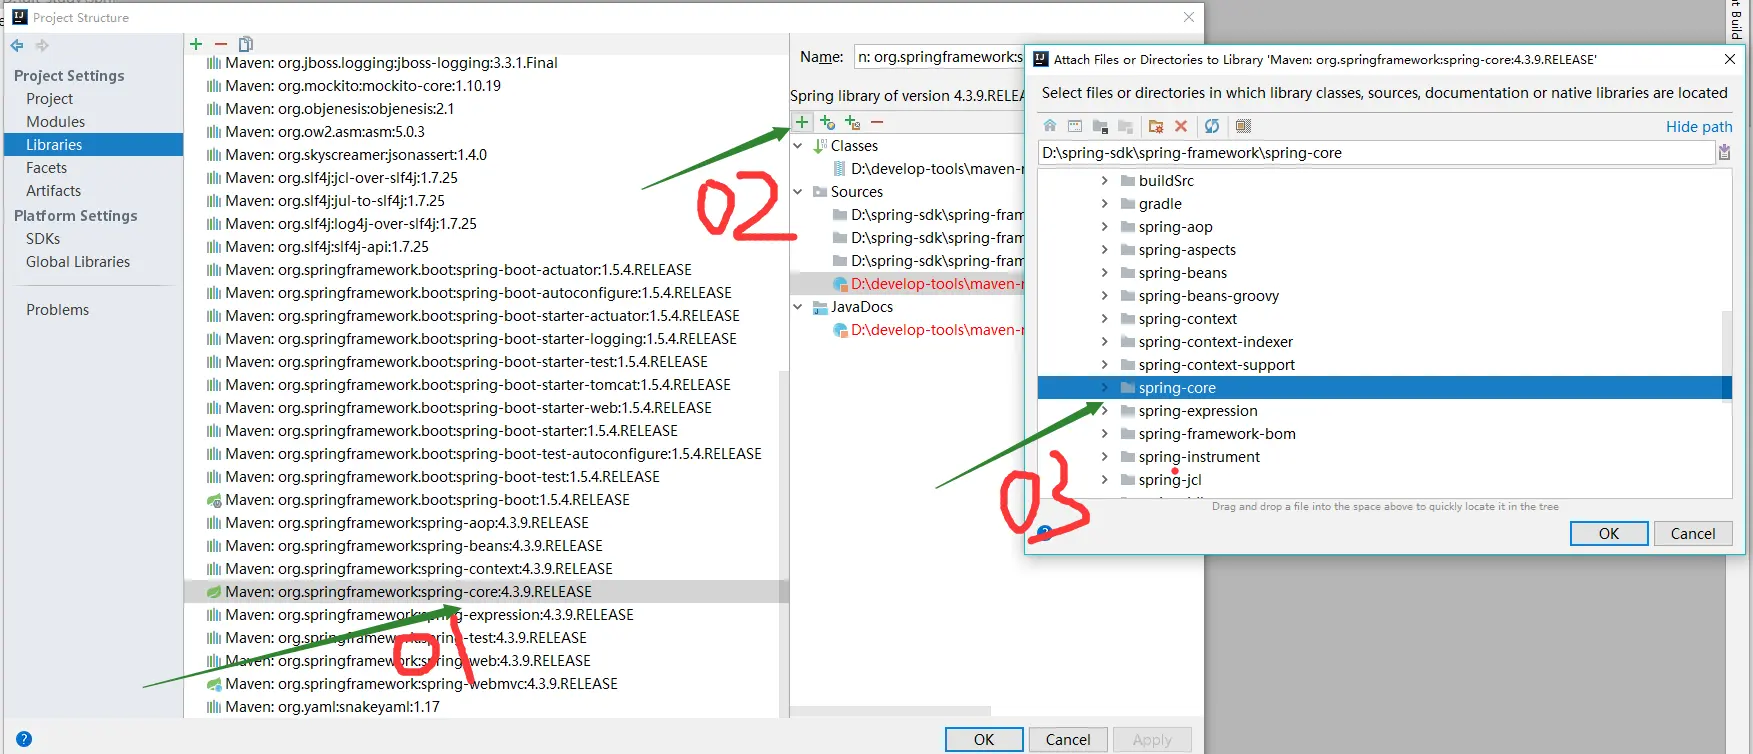Expand the spring-beans folder
Image resolution: width=1753 pixels, height=754 pixels.
coord(1104,273)
